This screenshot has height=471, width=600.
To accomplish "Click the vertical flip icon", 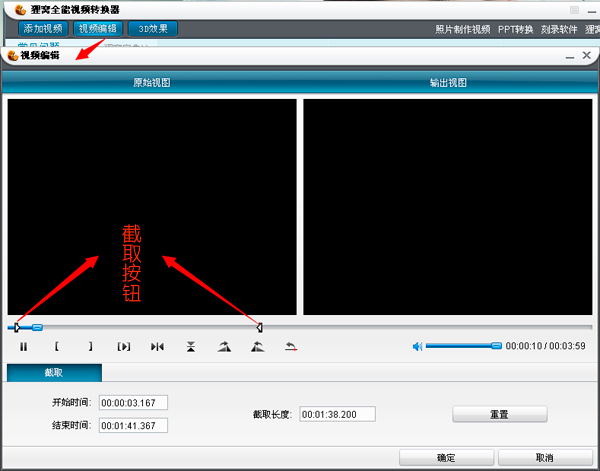I will (191, 347).
